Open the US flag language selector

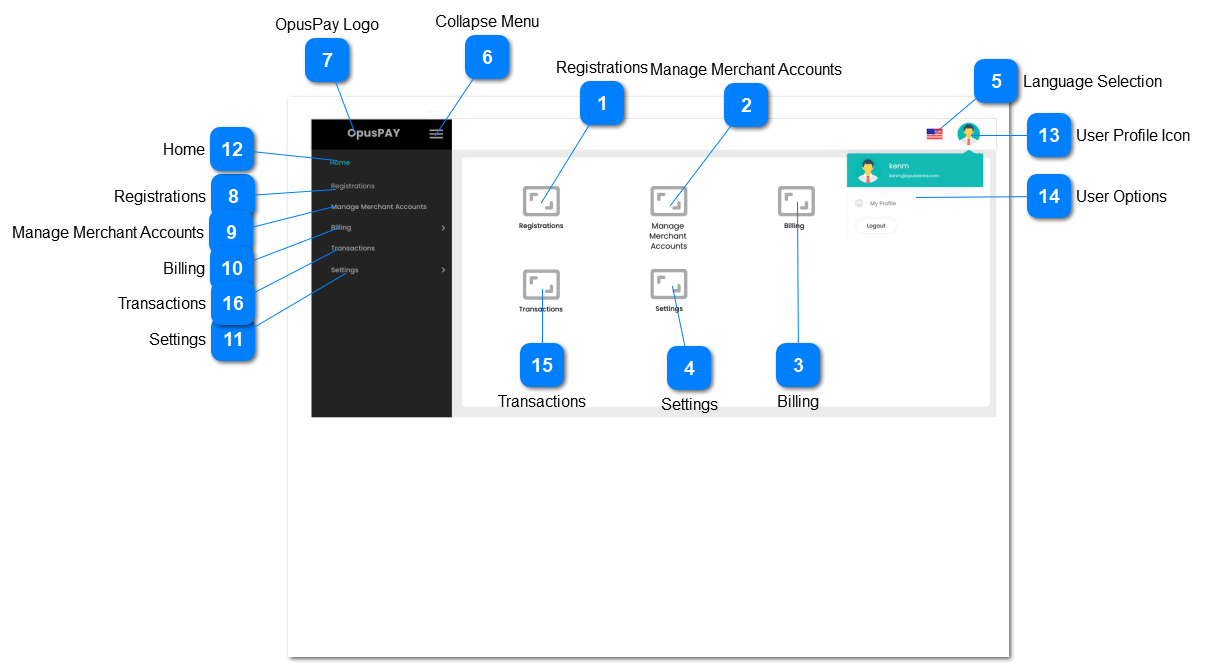(x=934, y=134)
